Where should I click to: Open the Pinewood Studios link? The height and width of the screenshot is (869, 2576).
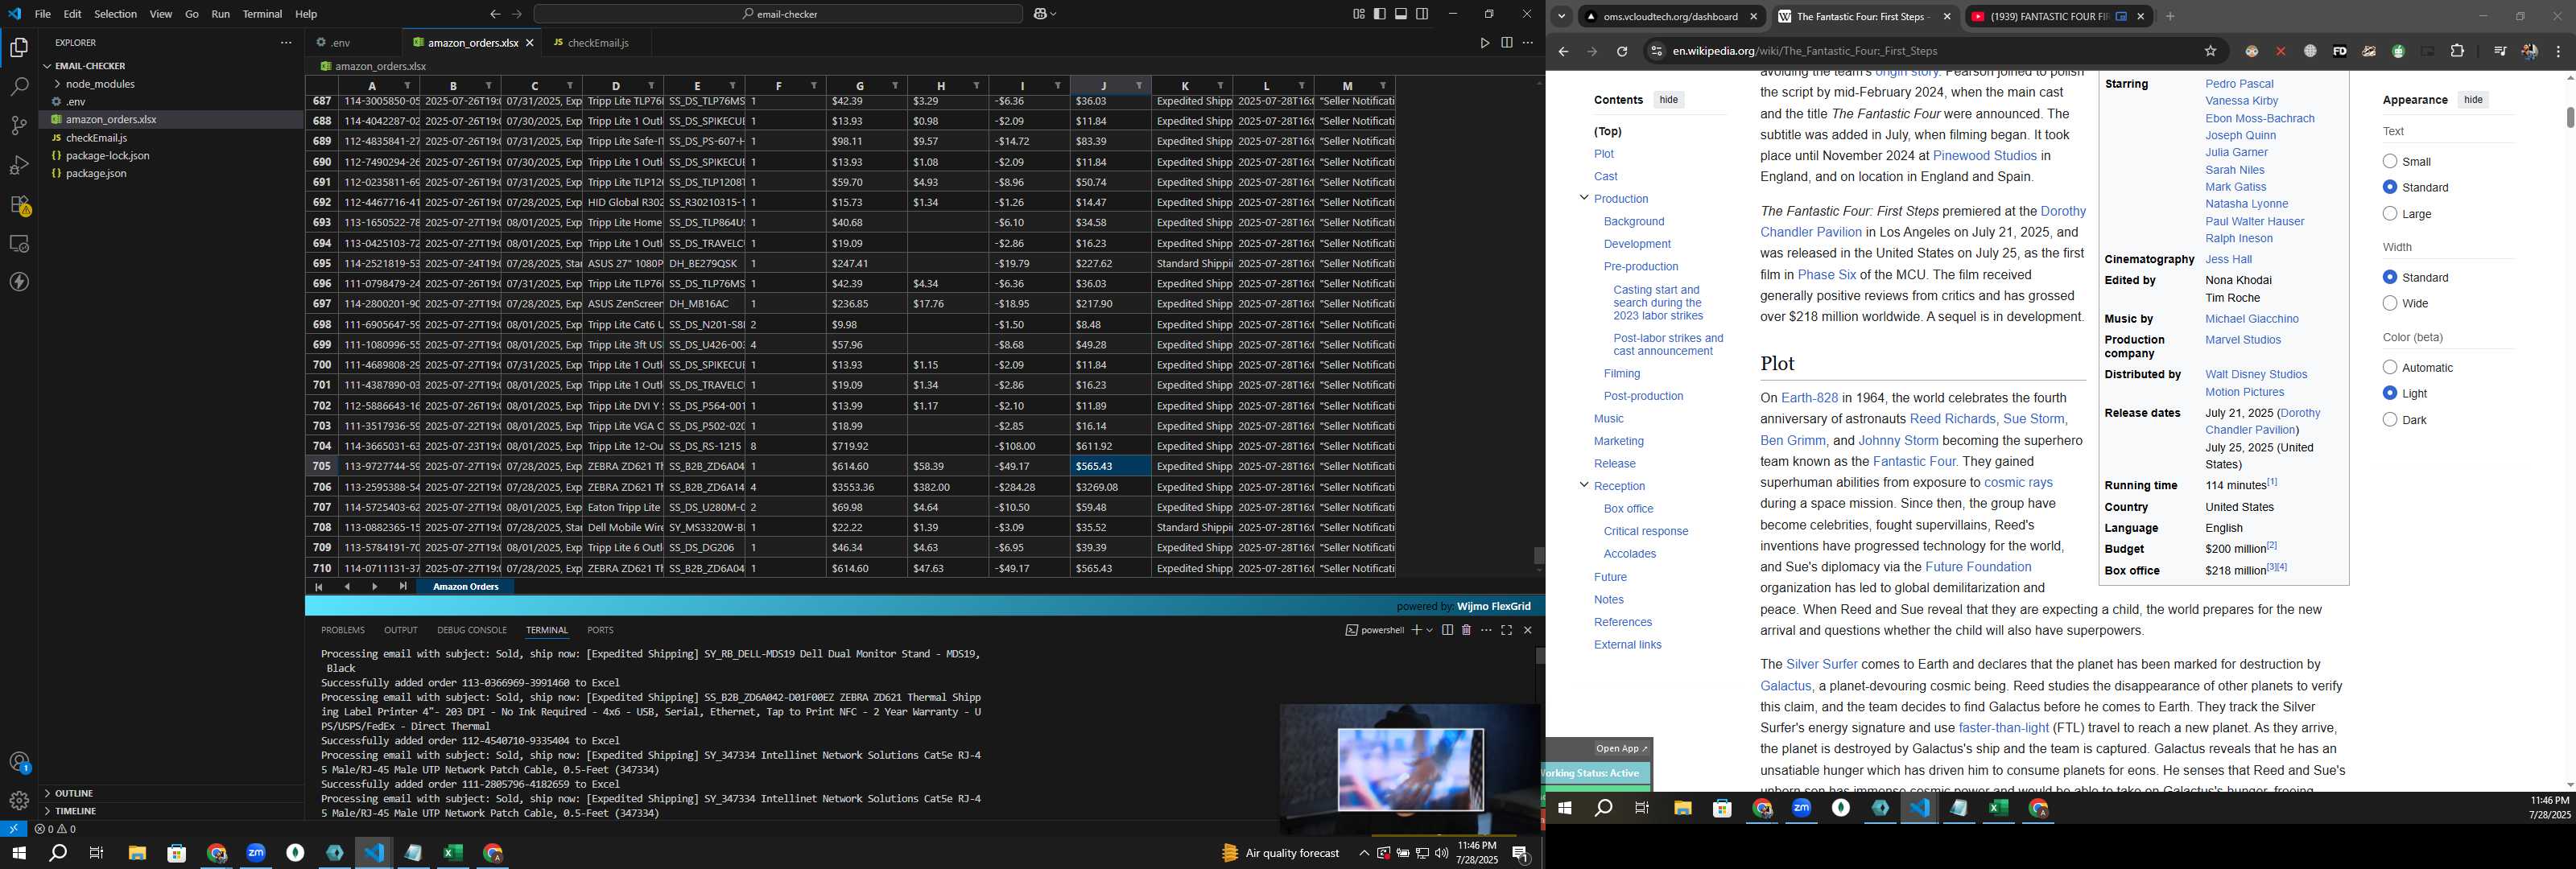tap(1984, 156)
